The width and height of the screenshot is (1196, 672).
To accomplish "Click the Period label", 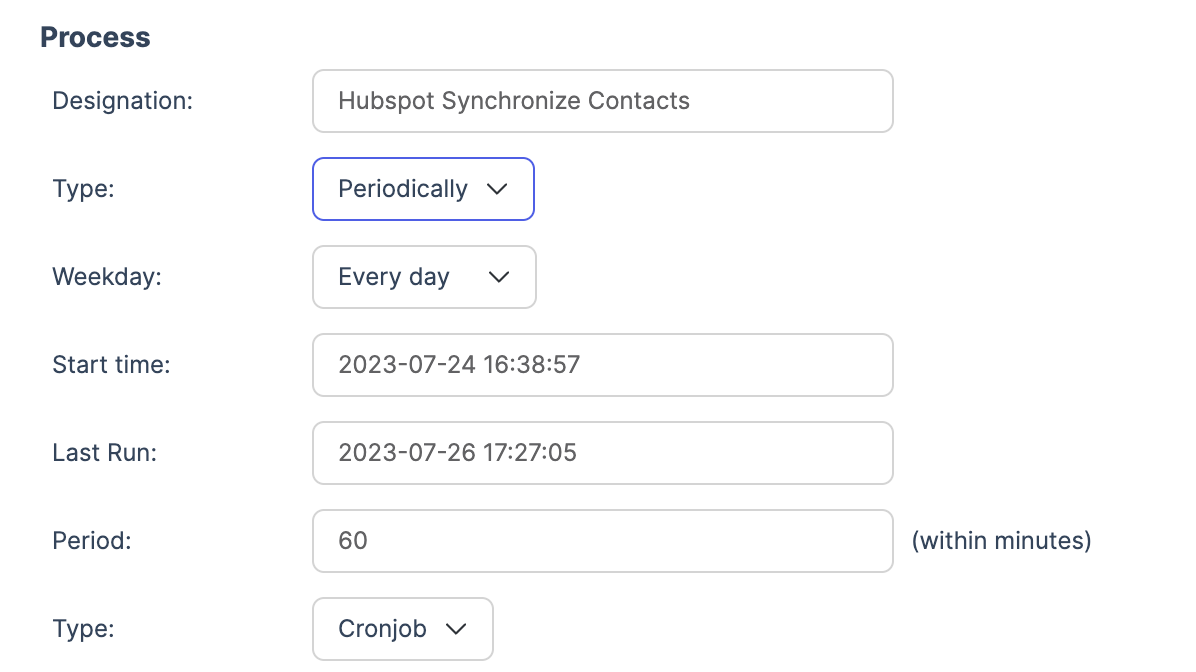I will (x=91, y=541).
